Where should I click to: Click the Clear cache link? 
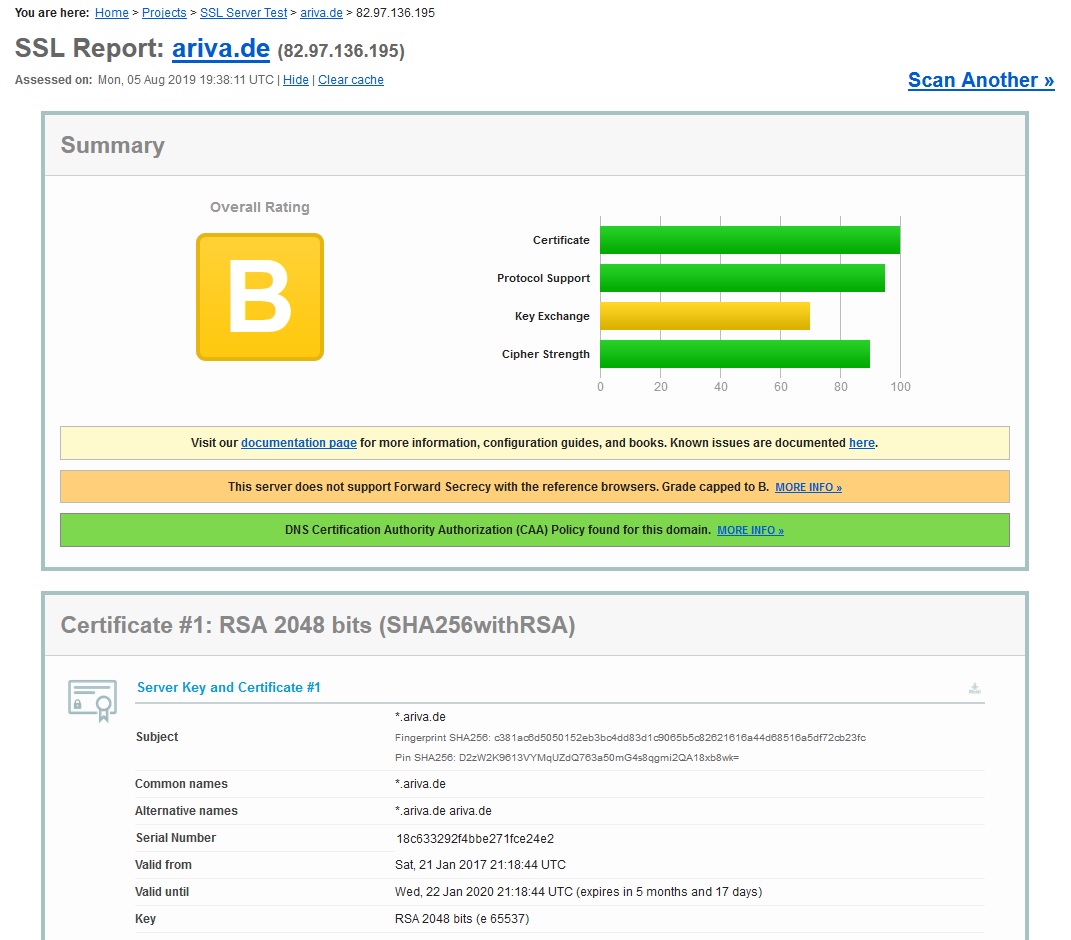(351, 80)
